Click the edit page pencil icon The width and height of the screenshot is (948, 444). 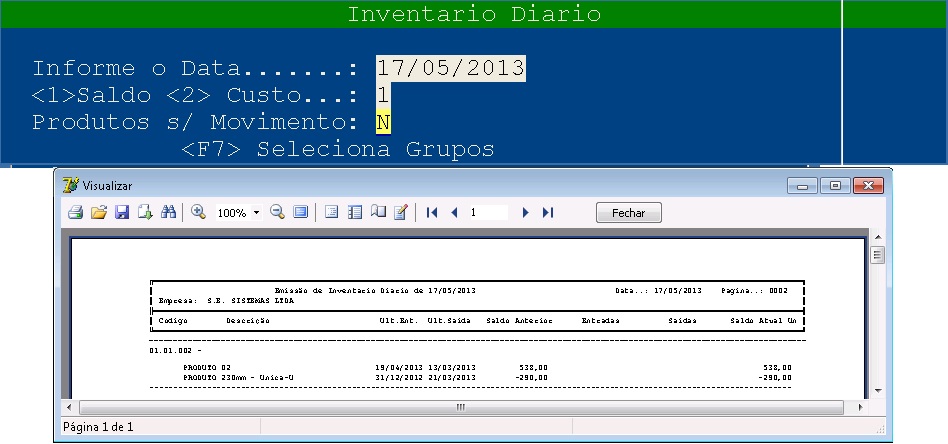pyautogui.click(x=401, y=213)
